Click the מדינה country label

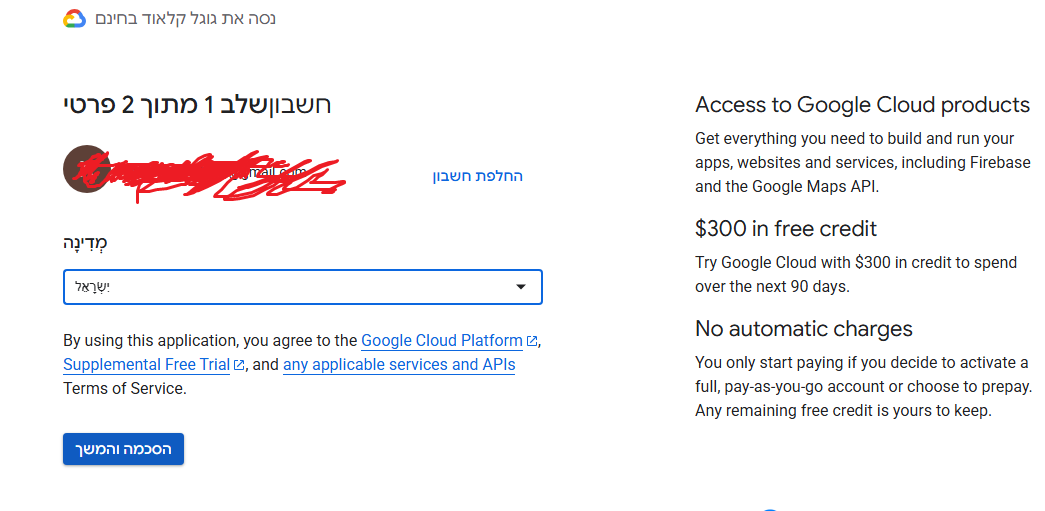pos(85,243)
